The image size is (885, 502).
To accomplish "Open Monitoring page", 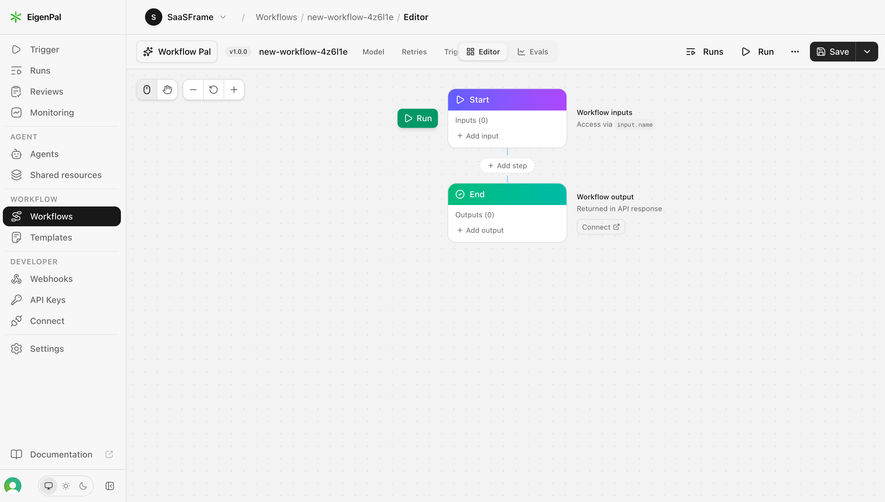I will coord(62,112).
